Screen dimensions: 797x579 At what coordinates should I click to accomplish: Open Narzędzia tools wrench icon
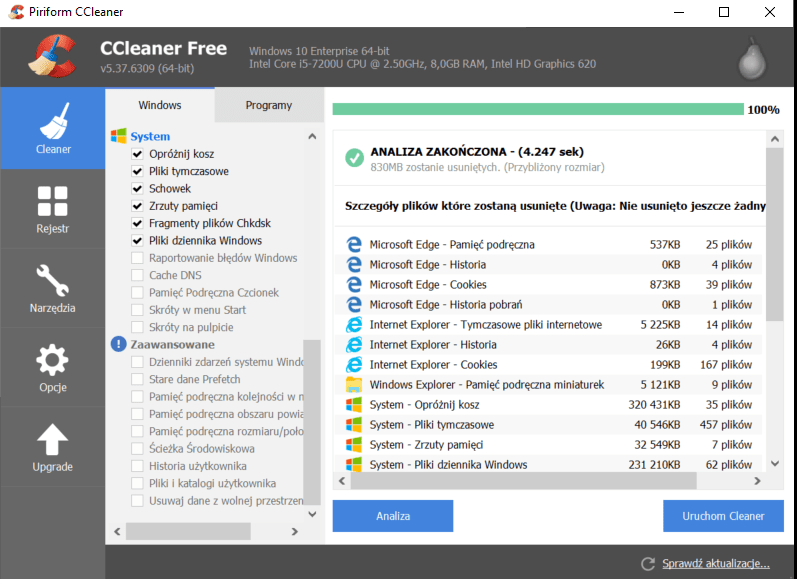point(53,288)
